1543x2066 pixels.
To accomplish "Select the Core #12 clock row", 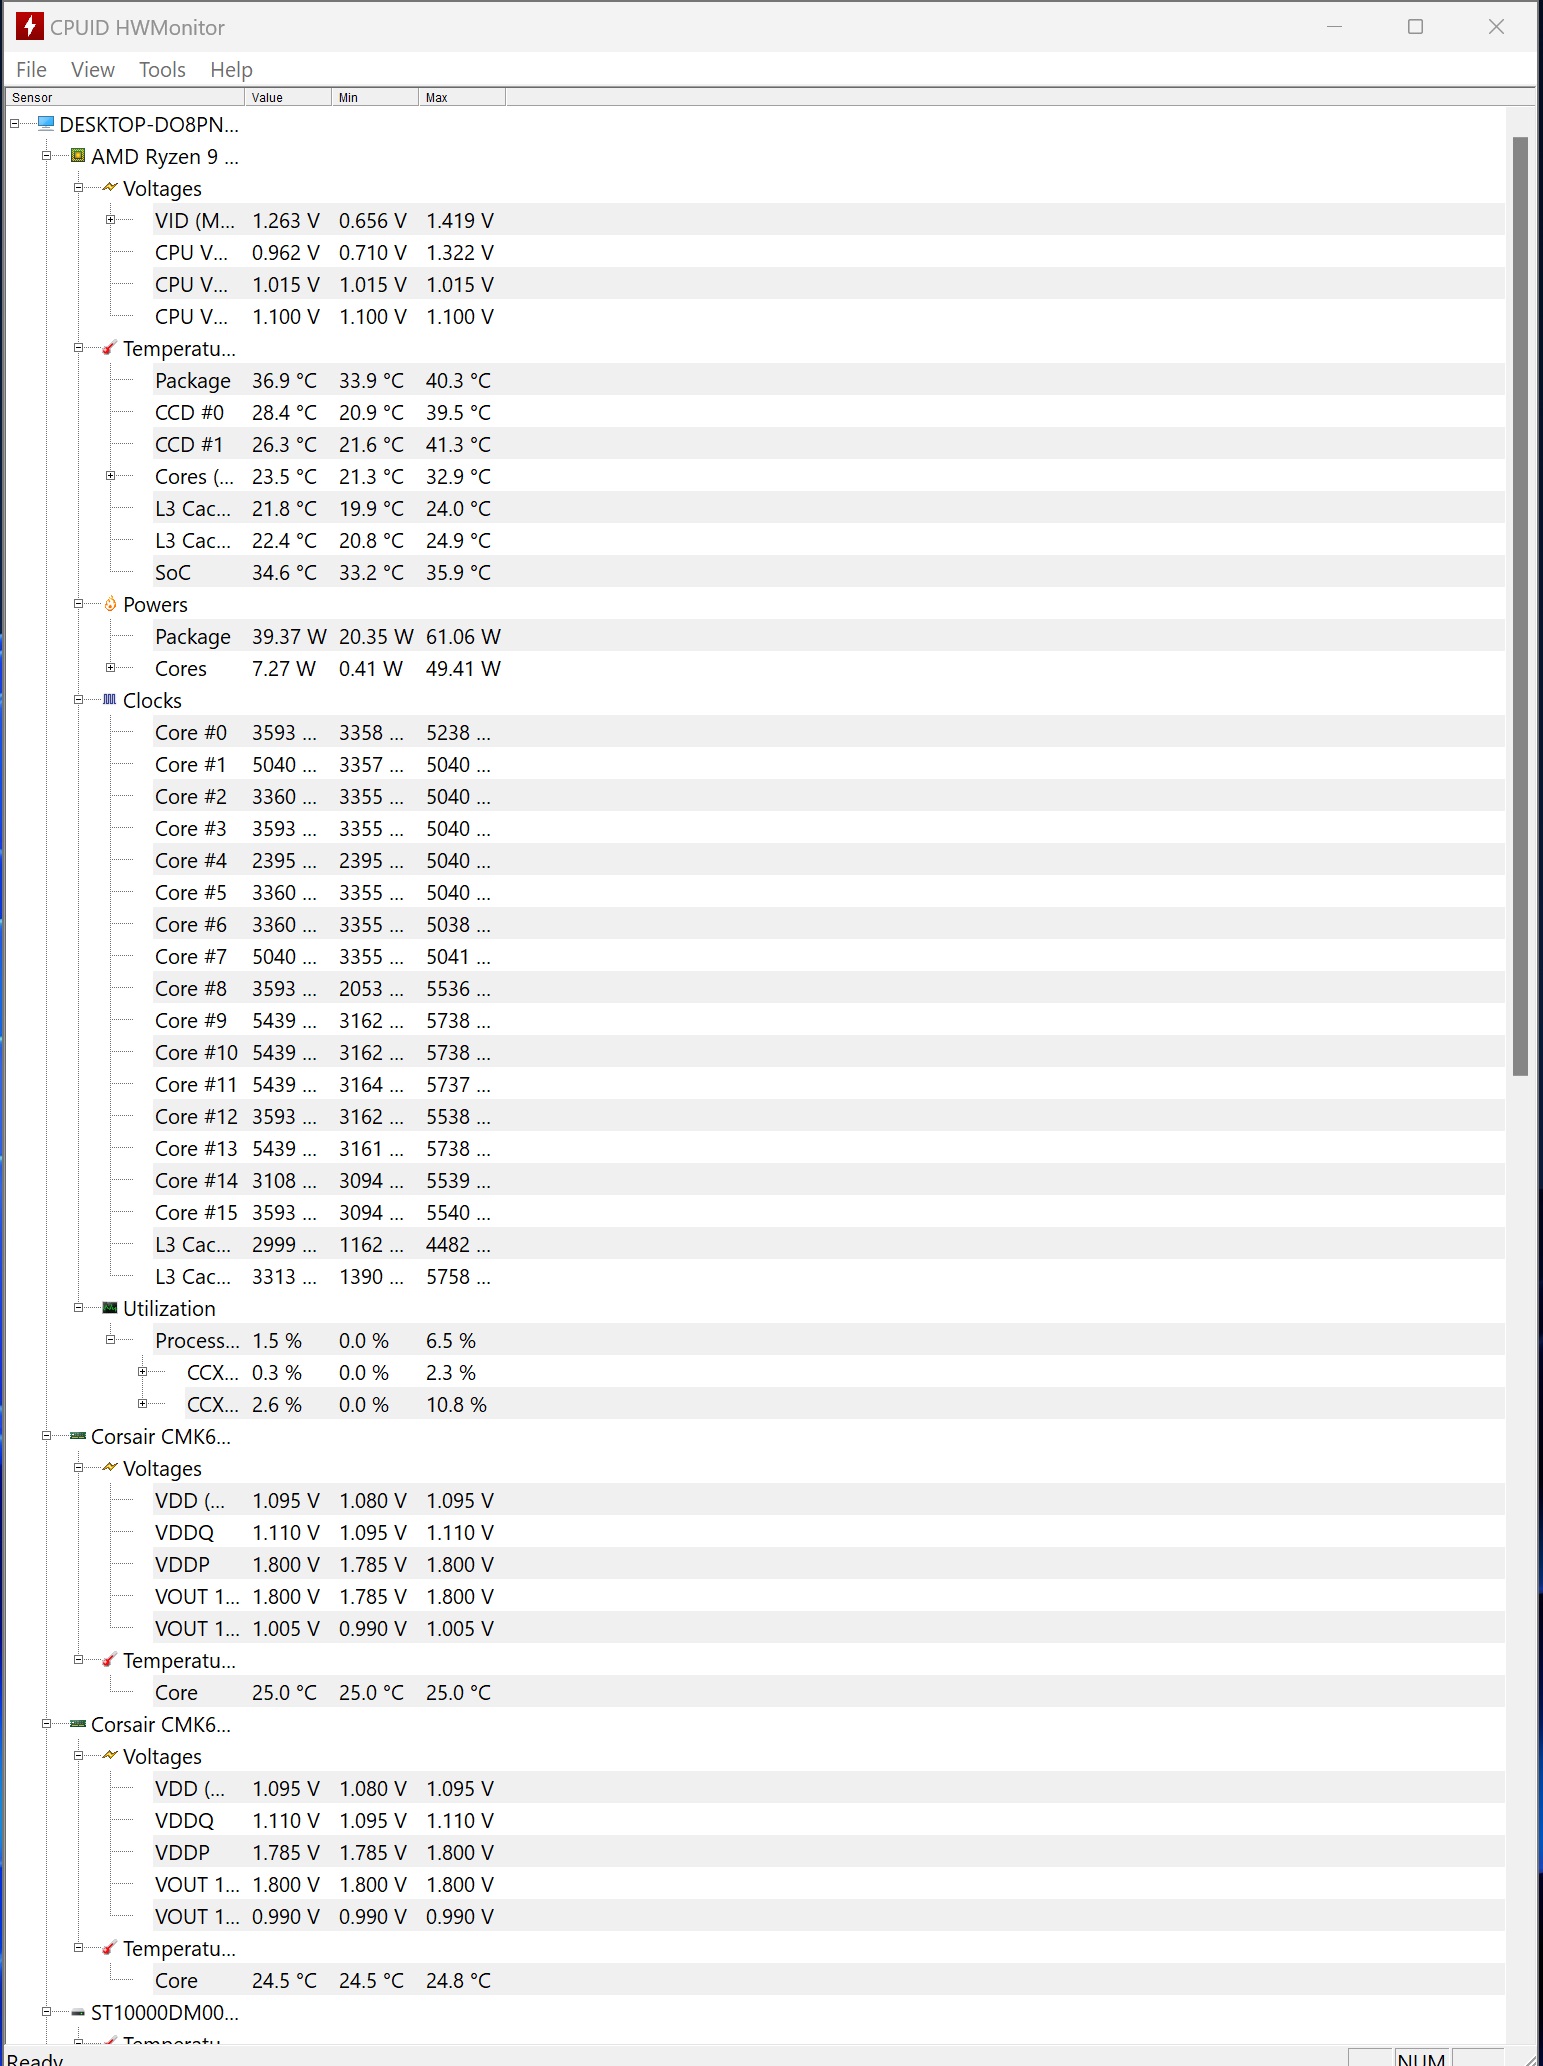I will 828,1116.
